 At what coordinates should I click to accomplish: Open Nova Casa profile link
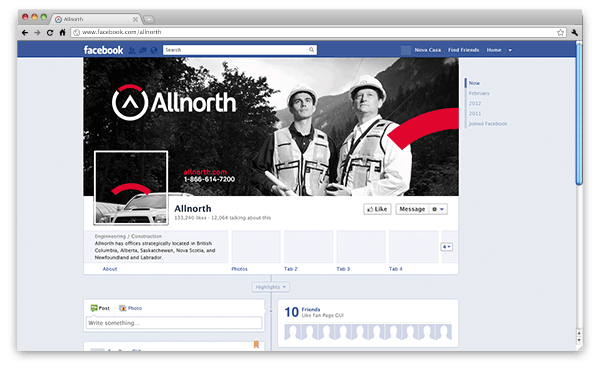(x=427, y=50)
